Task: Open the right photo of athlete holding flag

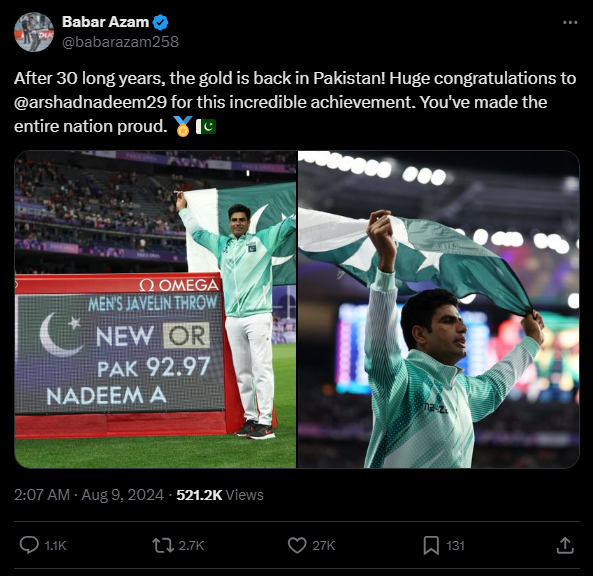Action: (439, 309)
